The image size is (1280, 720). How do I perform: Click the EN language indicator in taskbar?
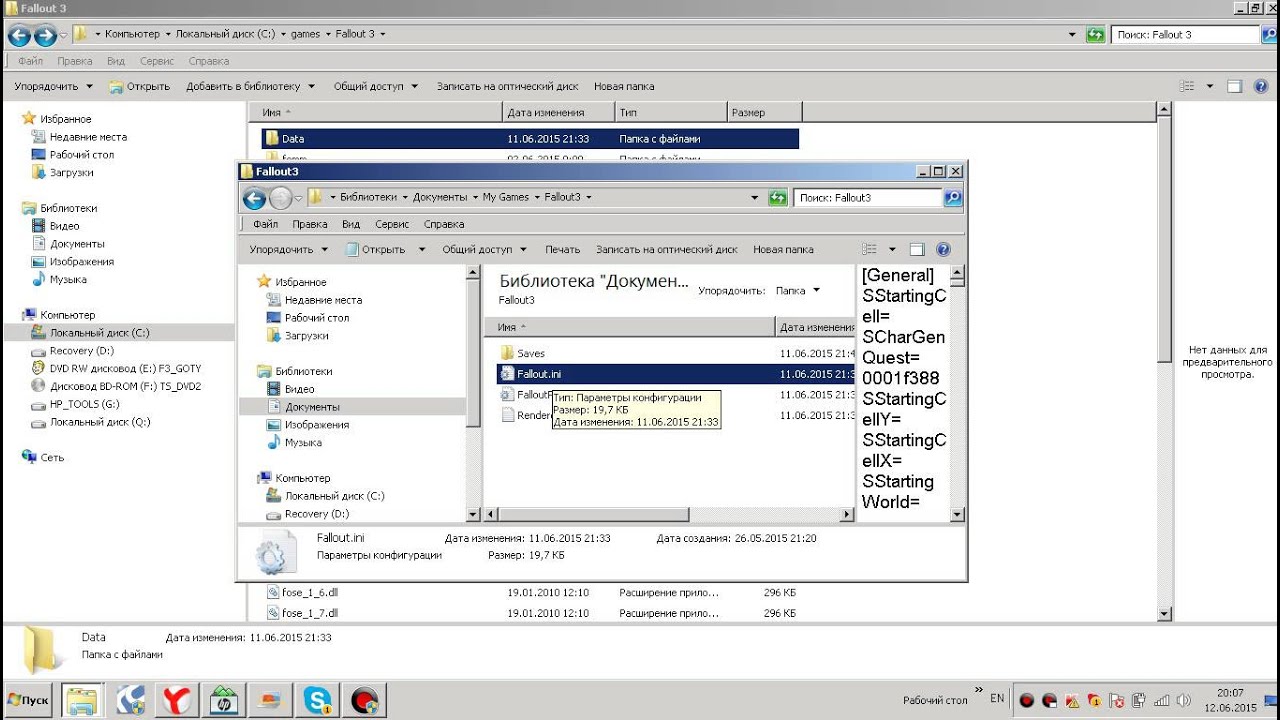[x=997, y=698]
